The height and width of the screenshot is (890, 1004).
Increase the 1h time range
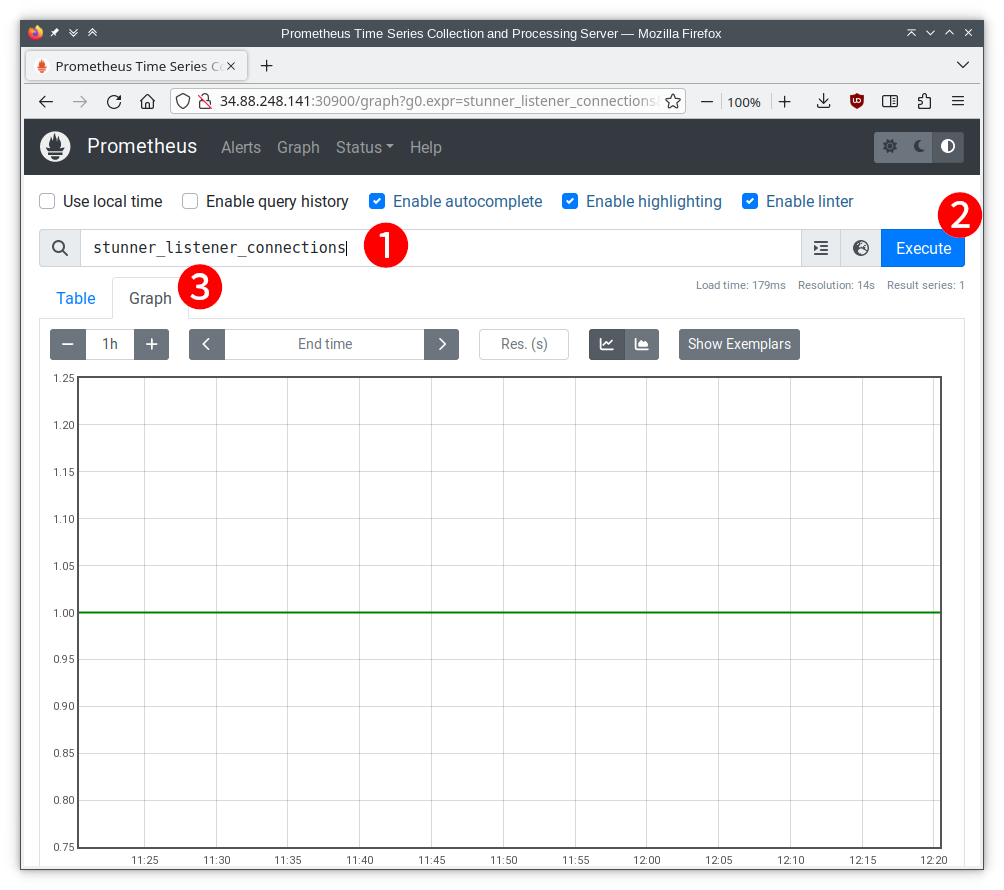point(152,344)
